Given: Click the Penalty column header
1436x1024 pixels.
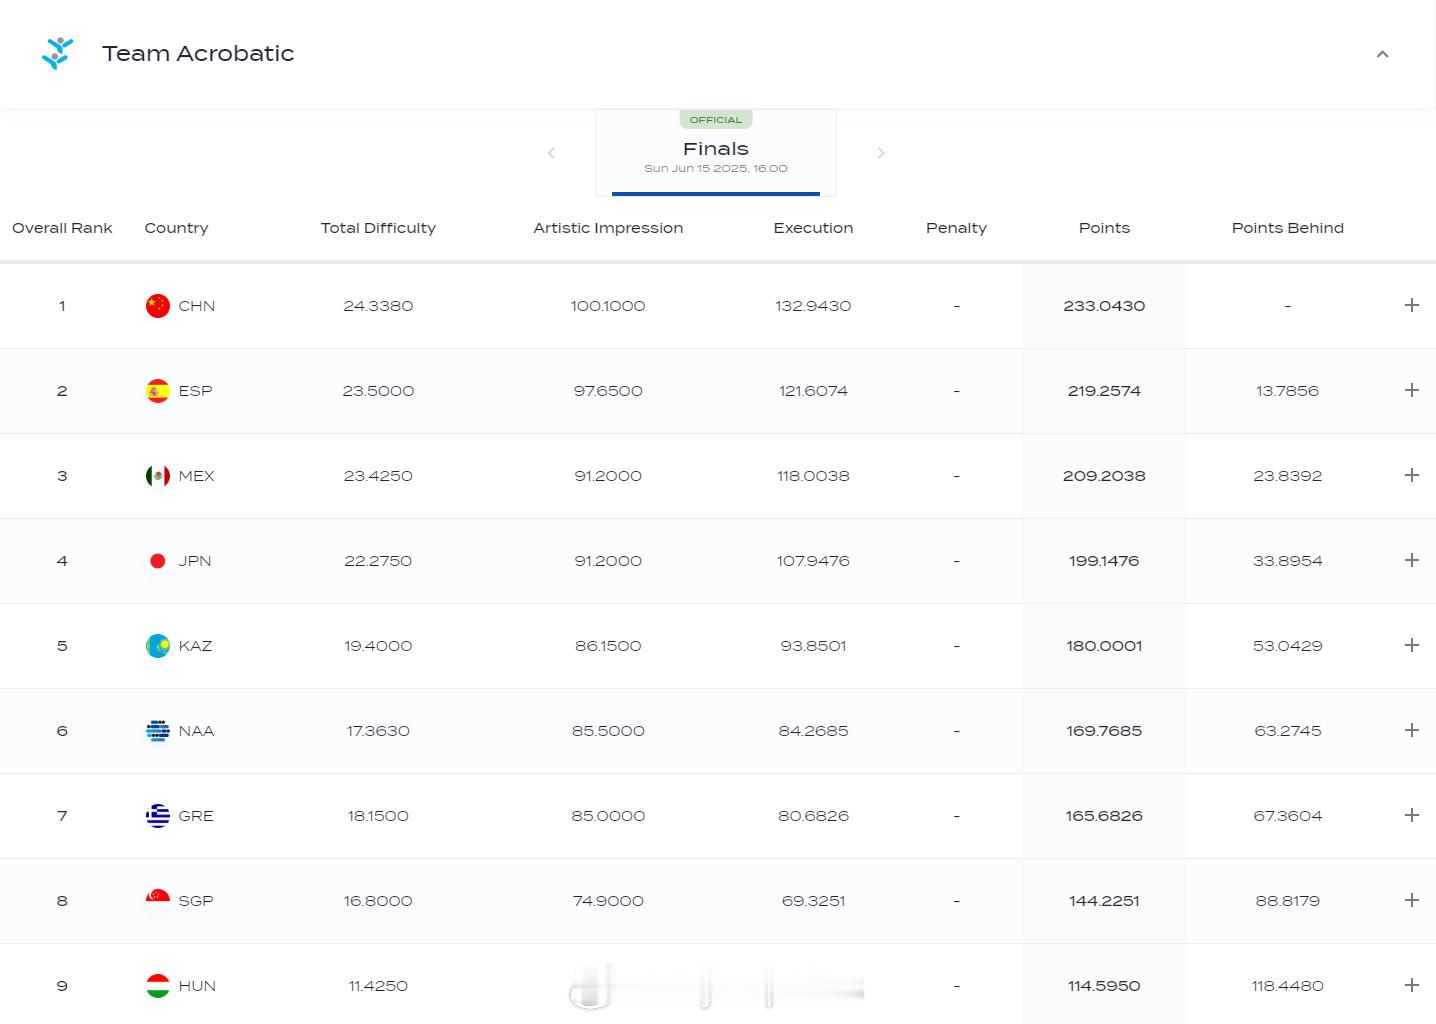Looking at the screenshot, I should coord(956,228).
